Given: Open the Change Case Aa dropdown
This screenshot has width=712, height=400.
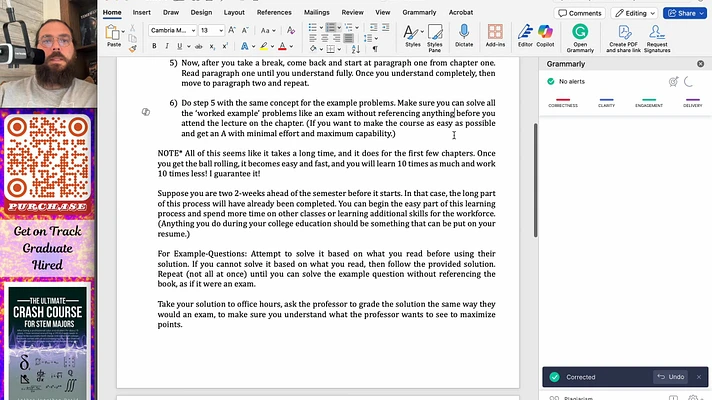Looking at the screenshot, I should [x=267, y=30].
